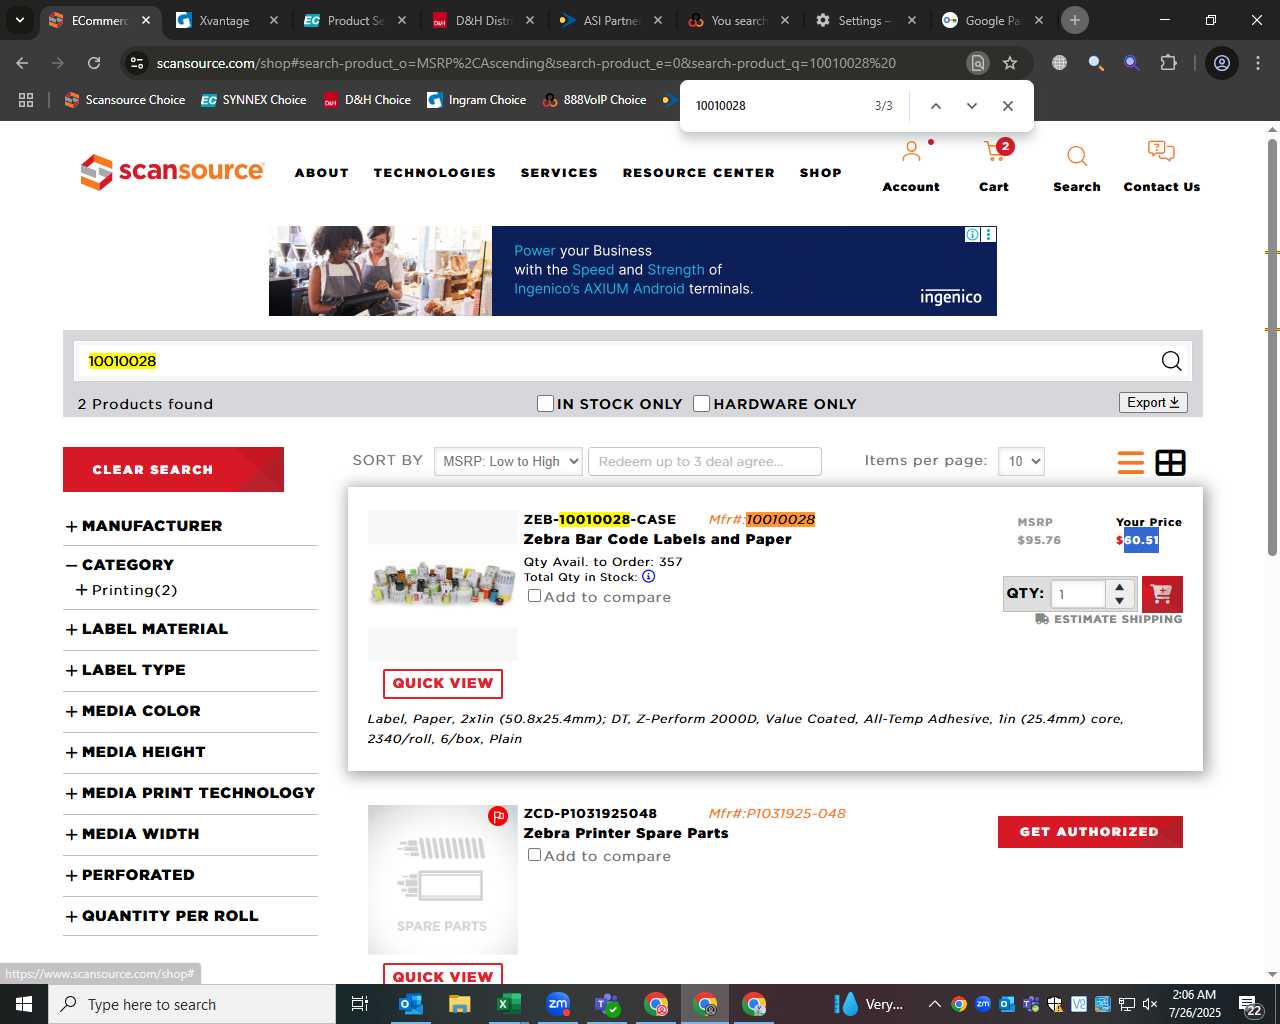The height and width of the screenshot is (1024, 1280).
Task: Open the Contact Us chat icon
Action: pos(1161,152)
